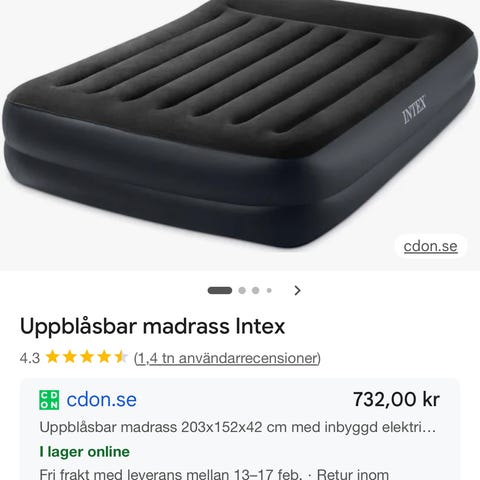The height and width of the screenshot is (480, 480).
Task: Click the truncated 203x152x42 cm description
Action: [x=238, y=427]
